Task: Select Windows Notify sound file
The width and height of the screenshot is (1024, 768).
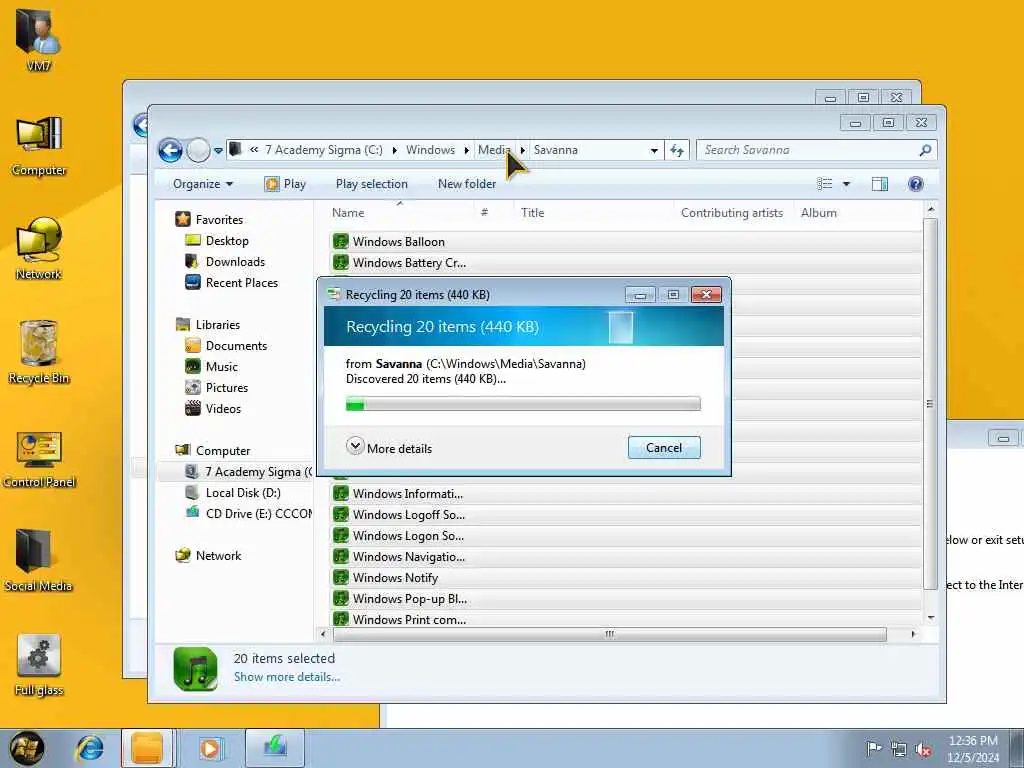Action: [x=394, y=577]
